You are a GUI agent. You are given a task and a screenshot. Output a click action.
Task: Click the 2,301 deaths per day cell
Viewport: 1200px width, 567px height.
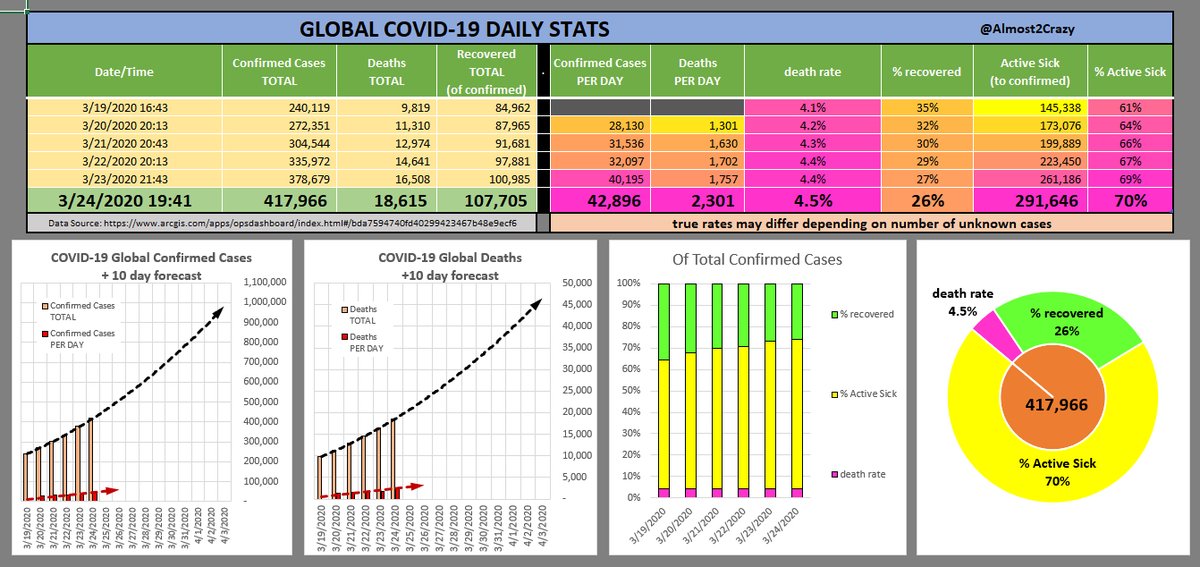[x=697, y=201]
